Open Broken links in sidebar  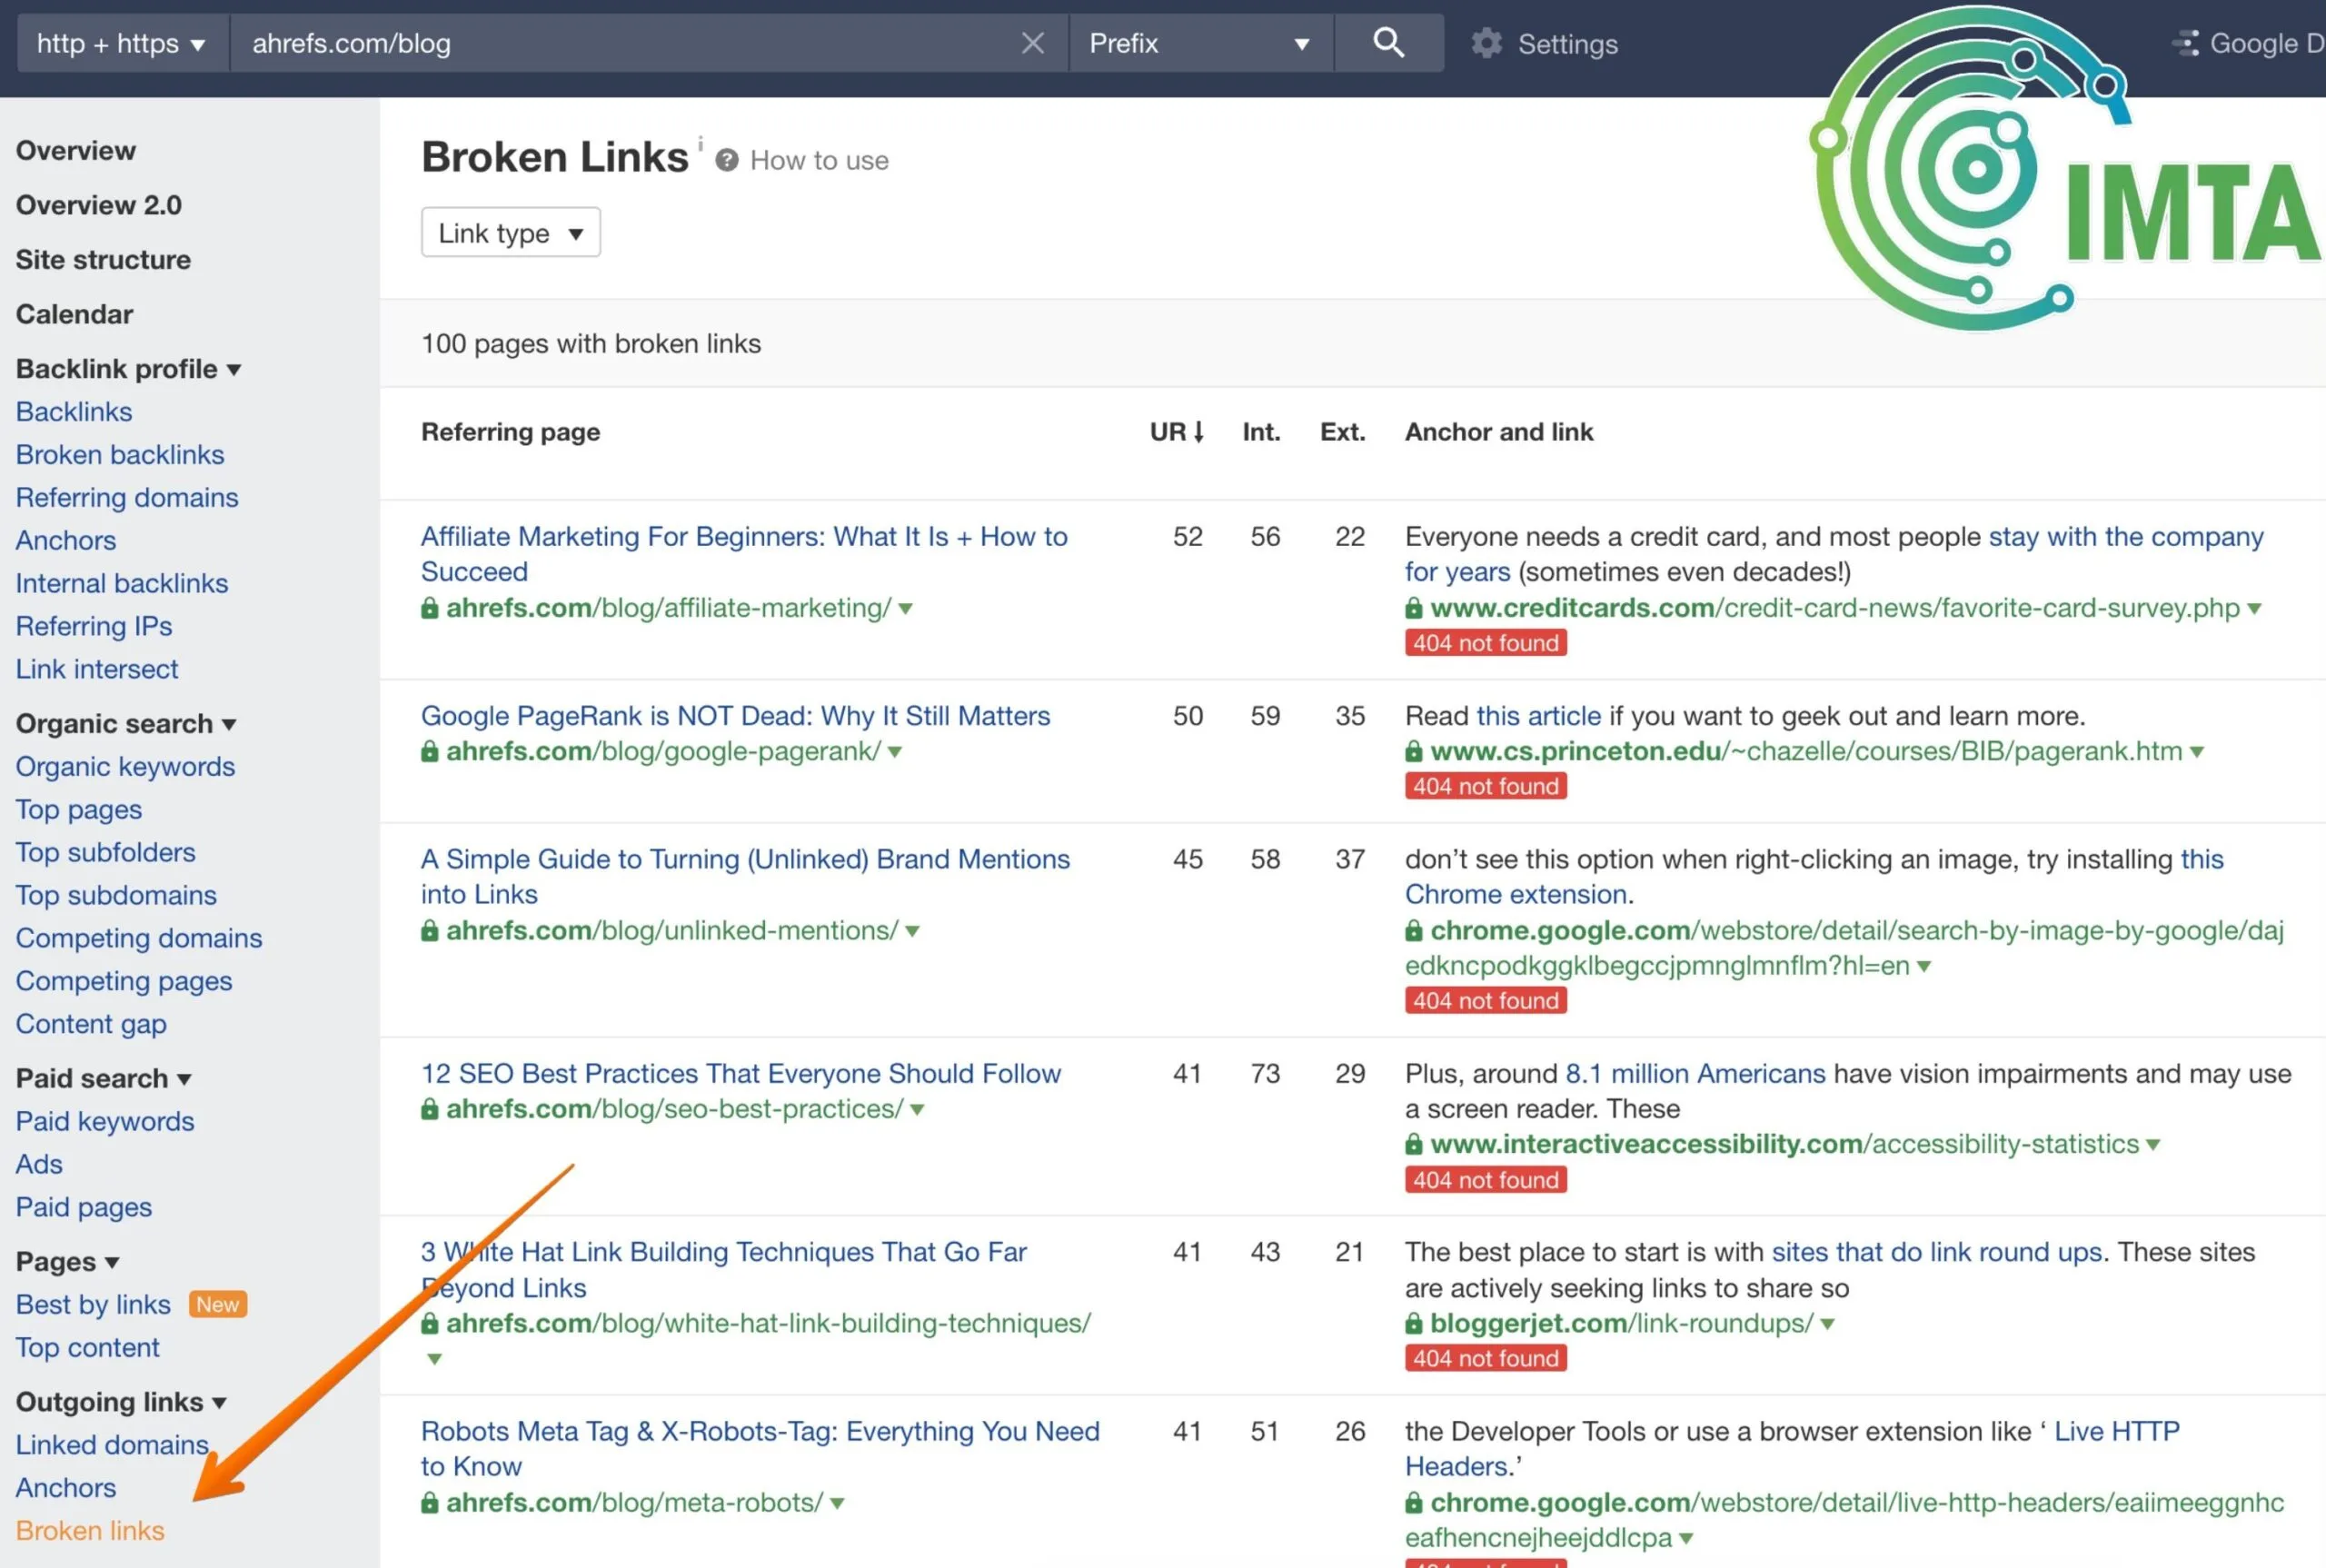tap(90, 1531)
